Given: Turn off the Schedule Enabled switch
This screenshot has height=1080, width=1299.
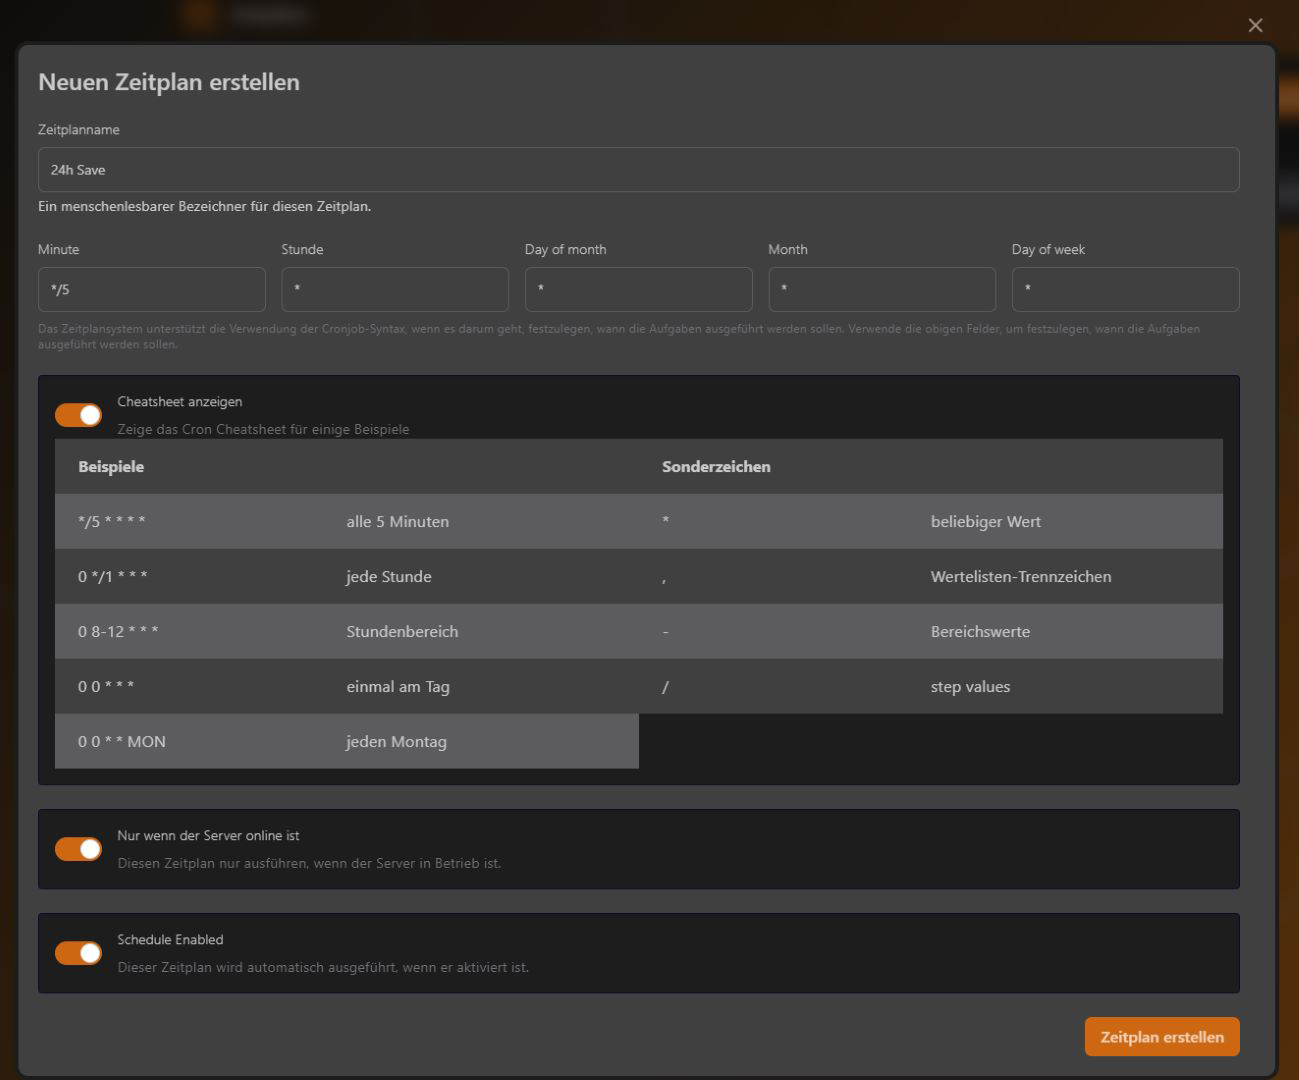Looking at the screenshot, I should point(78,953).
